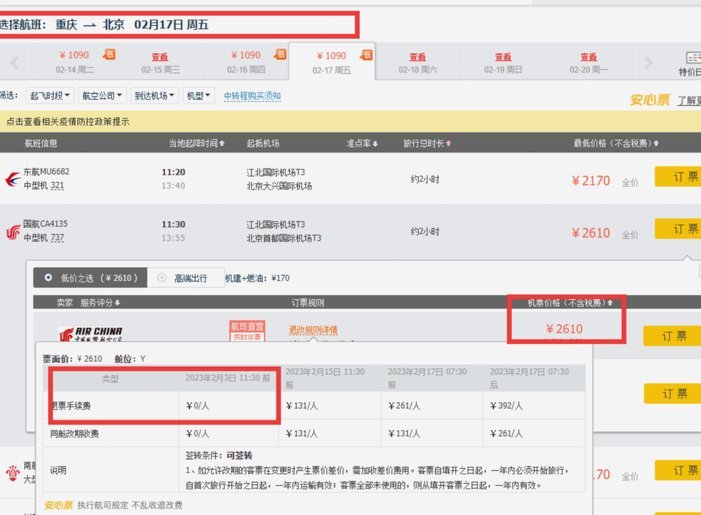Click the 了解 link beside 安心票
Screen dimensions: 701x515
pos(688,101)
